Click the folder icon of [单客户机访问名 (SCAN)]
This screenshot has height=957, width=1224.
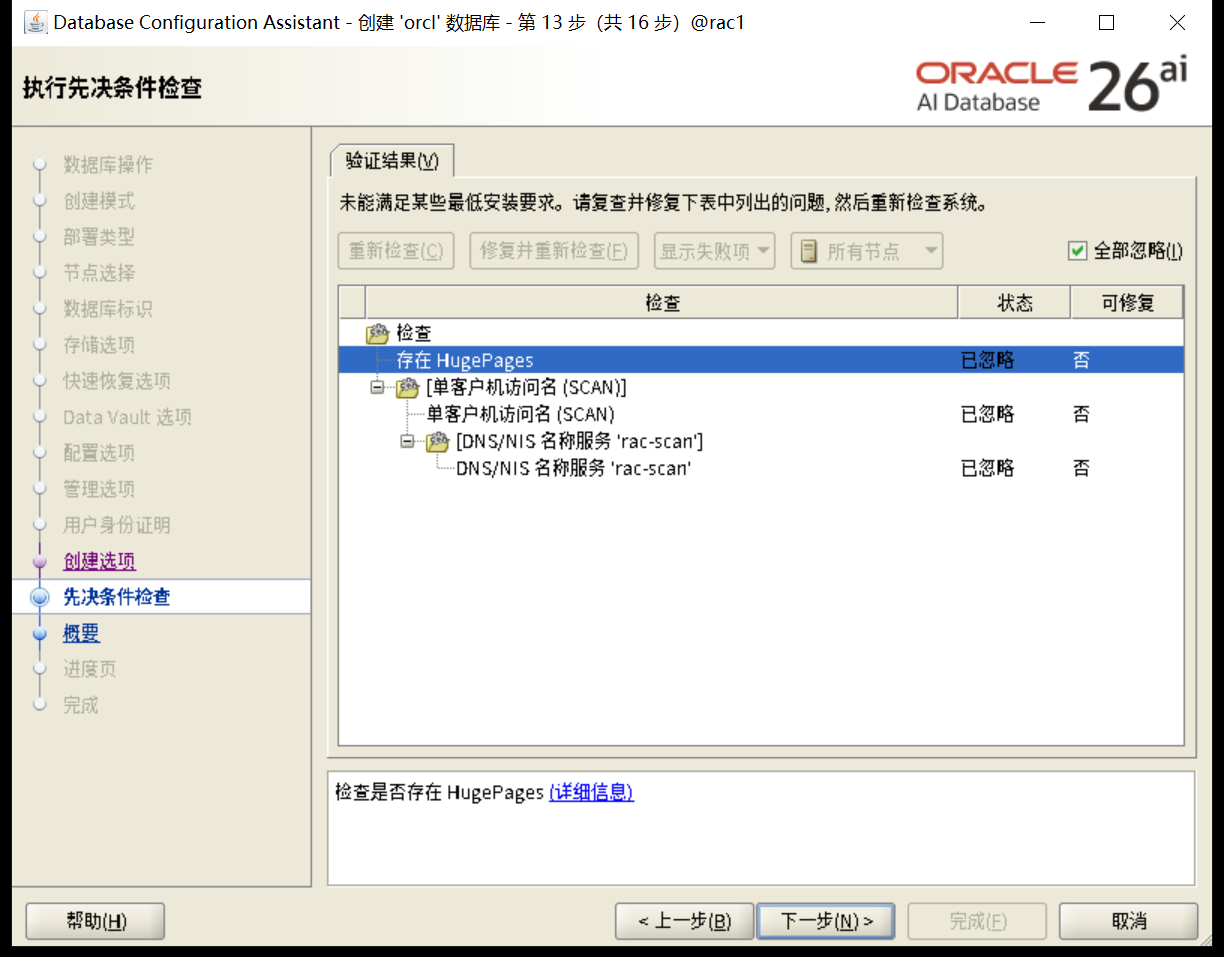point(408,387)
